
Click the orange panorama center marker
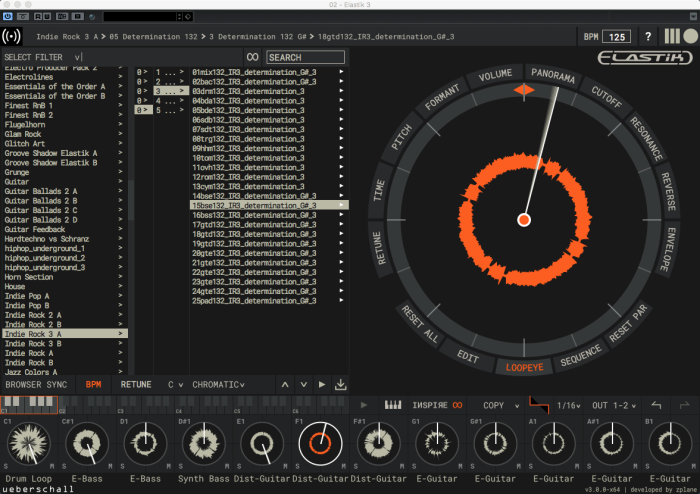(524, 90)
